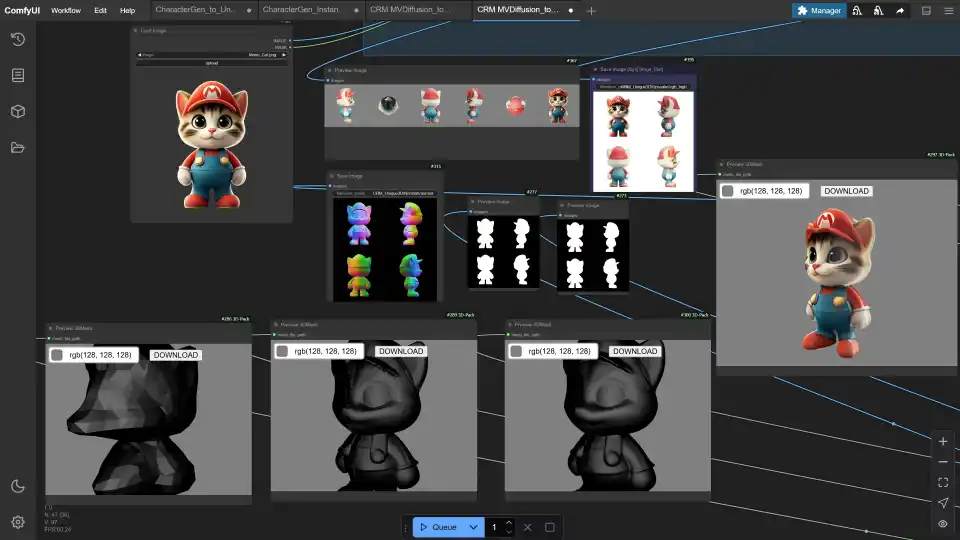The height and width of the screenshot is (540, 960).
Task: Collapse the textured Preview 3DMesh node
Action: pos(721,165)
